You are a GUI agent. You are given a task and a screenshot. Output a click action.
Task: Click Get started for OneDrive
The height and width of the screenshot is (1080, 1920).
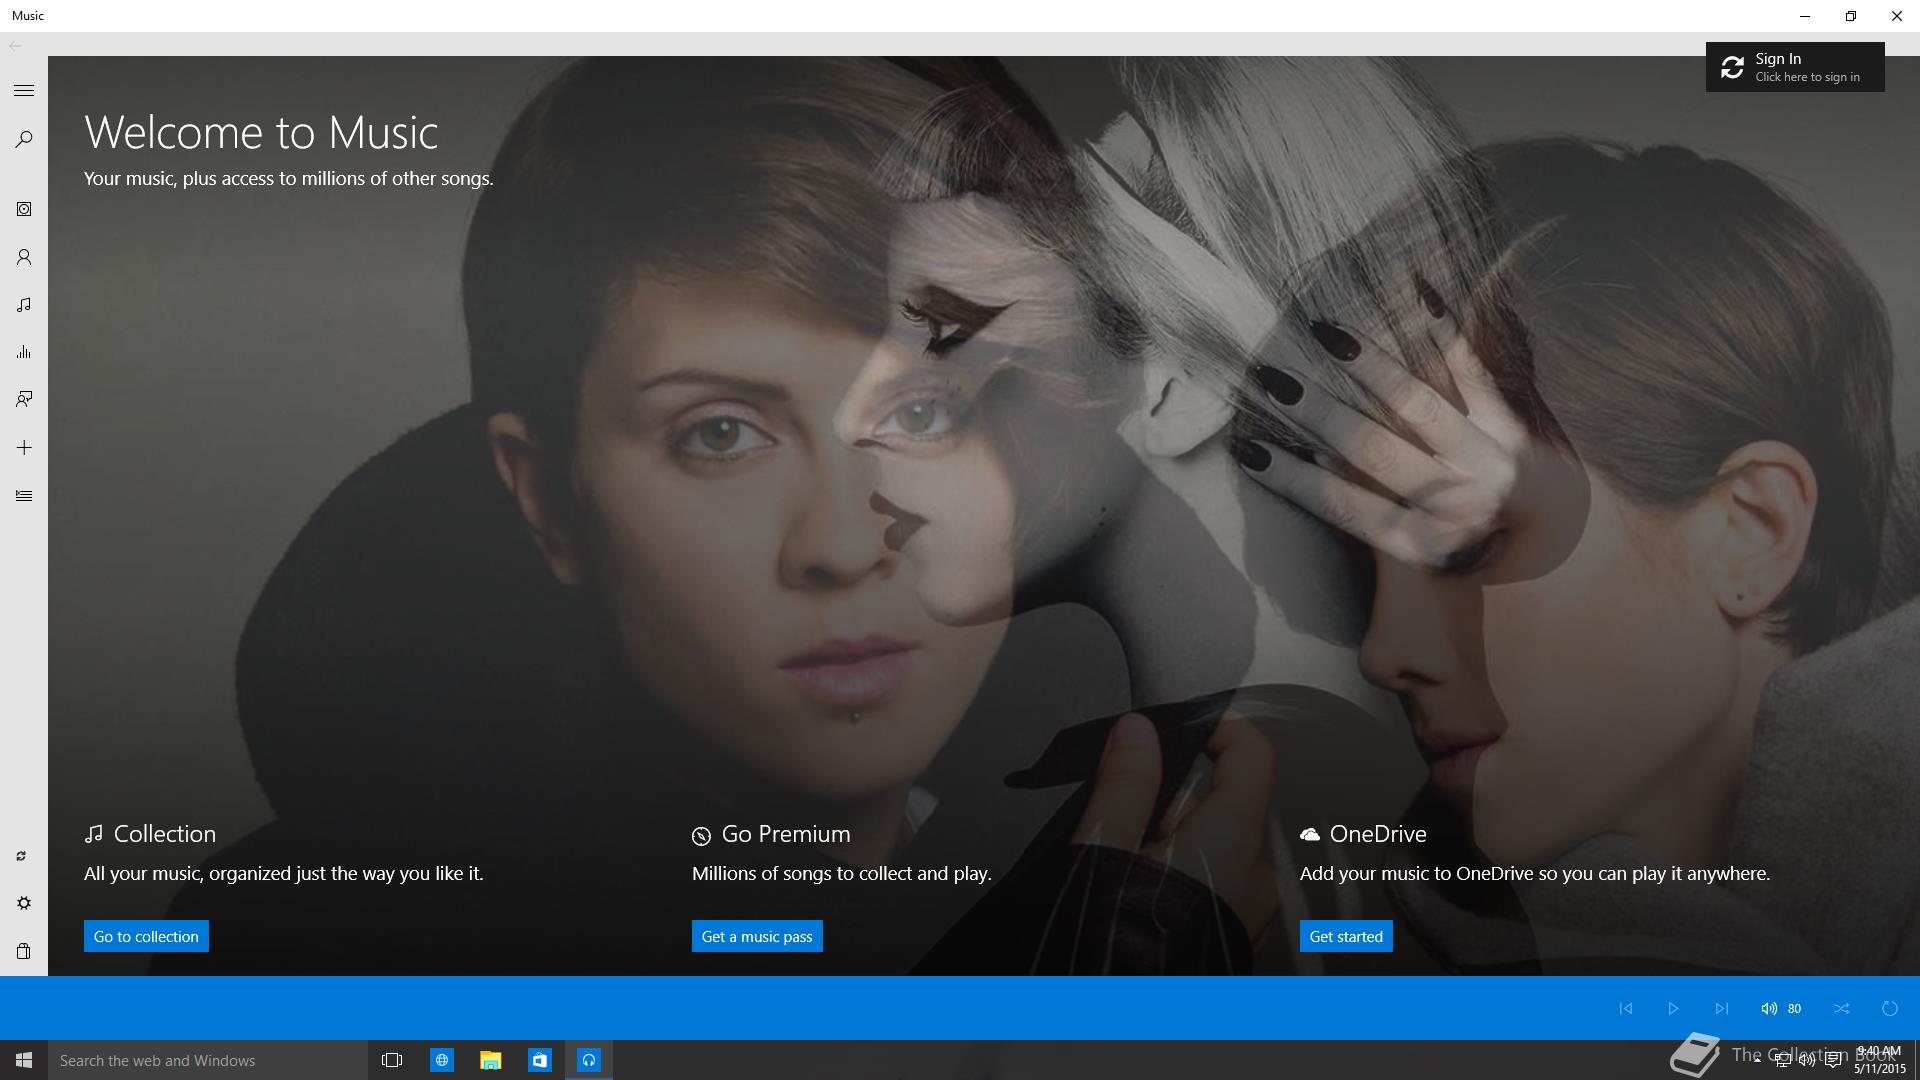pyautogui.click(x=1346, y=936)
